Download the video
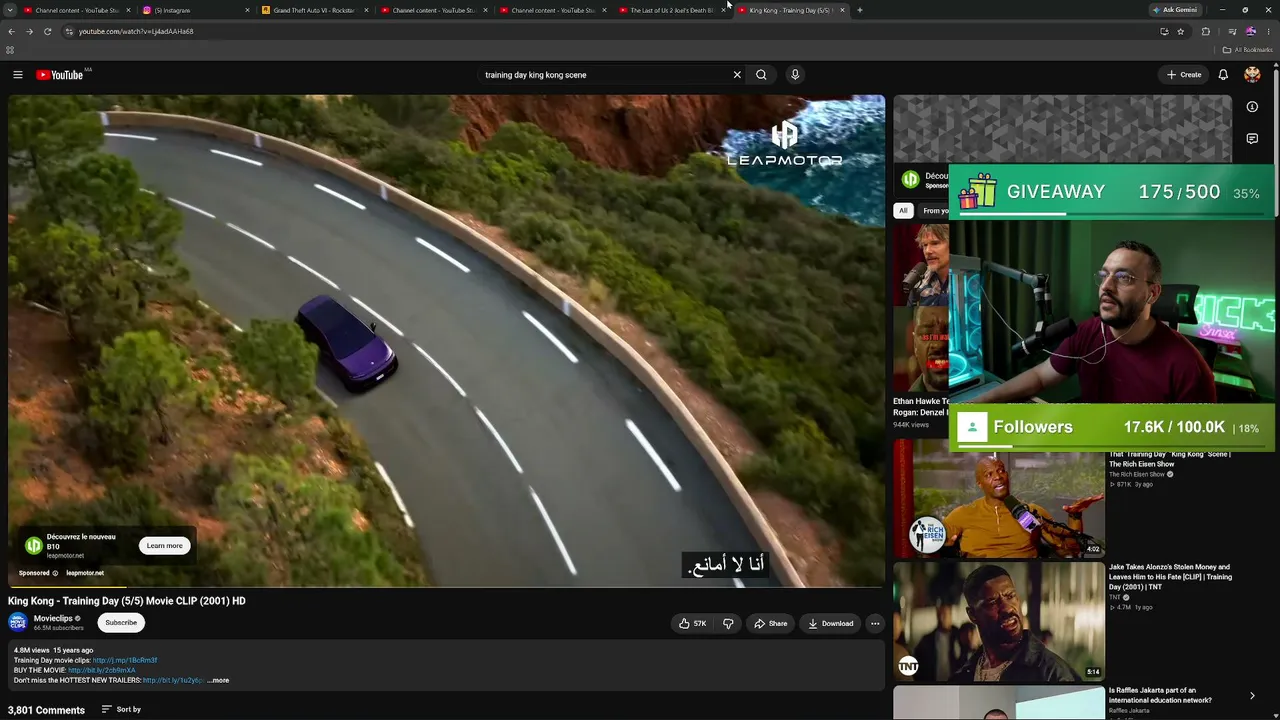 831,623
